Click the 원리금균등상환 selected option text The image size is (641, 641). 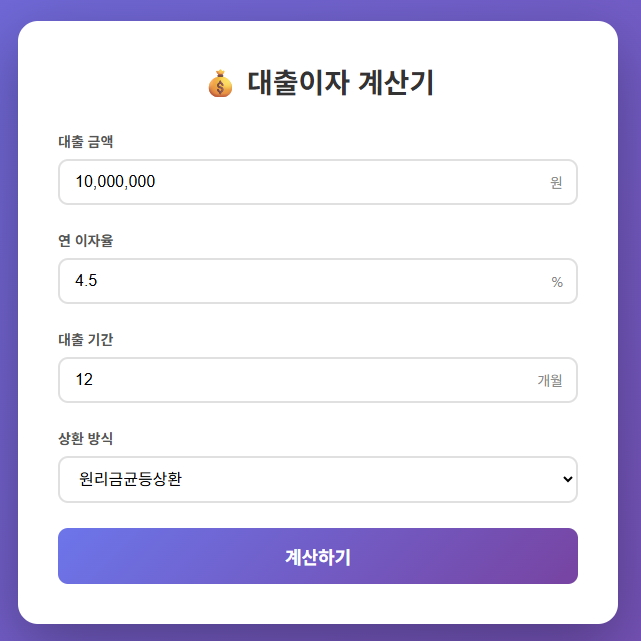click(130, 479)
